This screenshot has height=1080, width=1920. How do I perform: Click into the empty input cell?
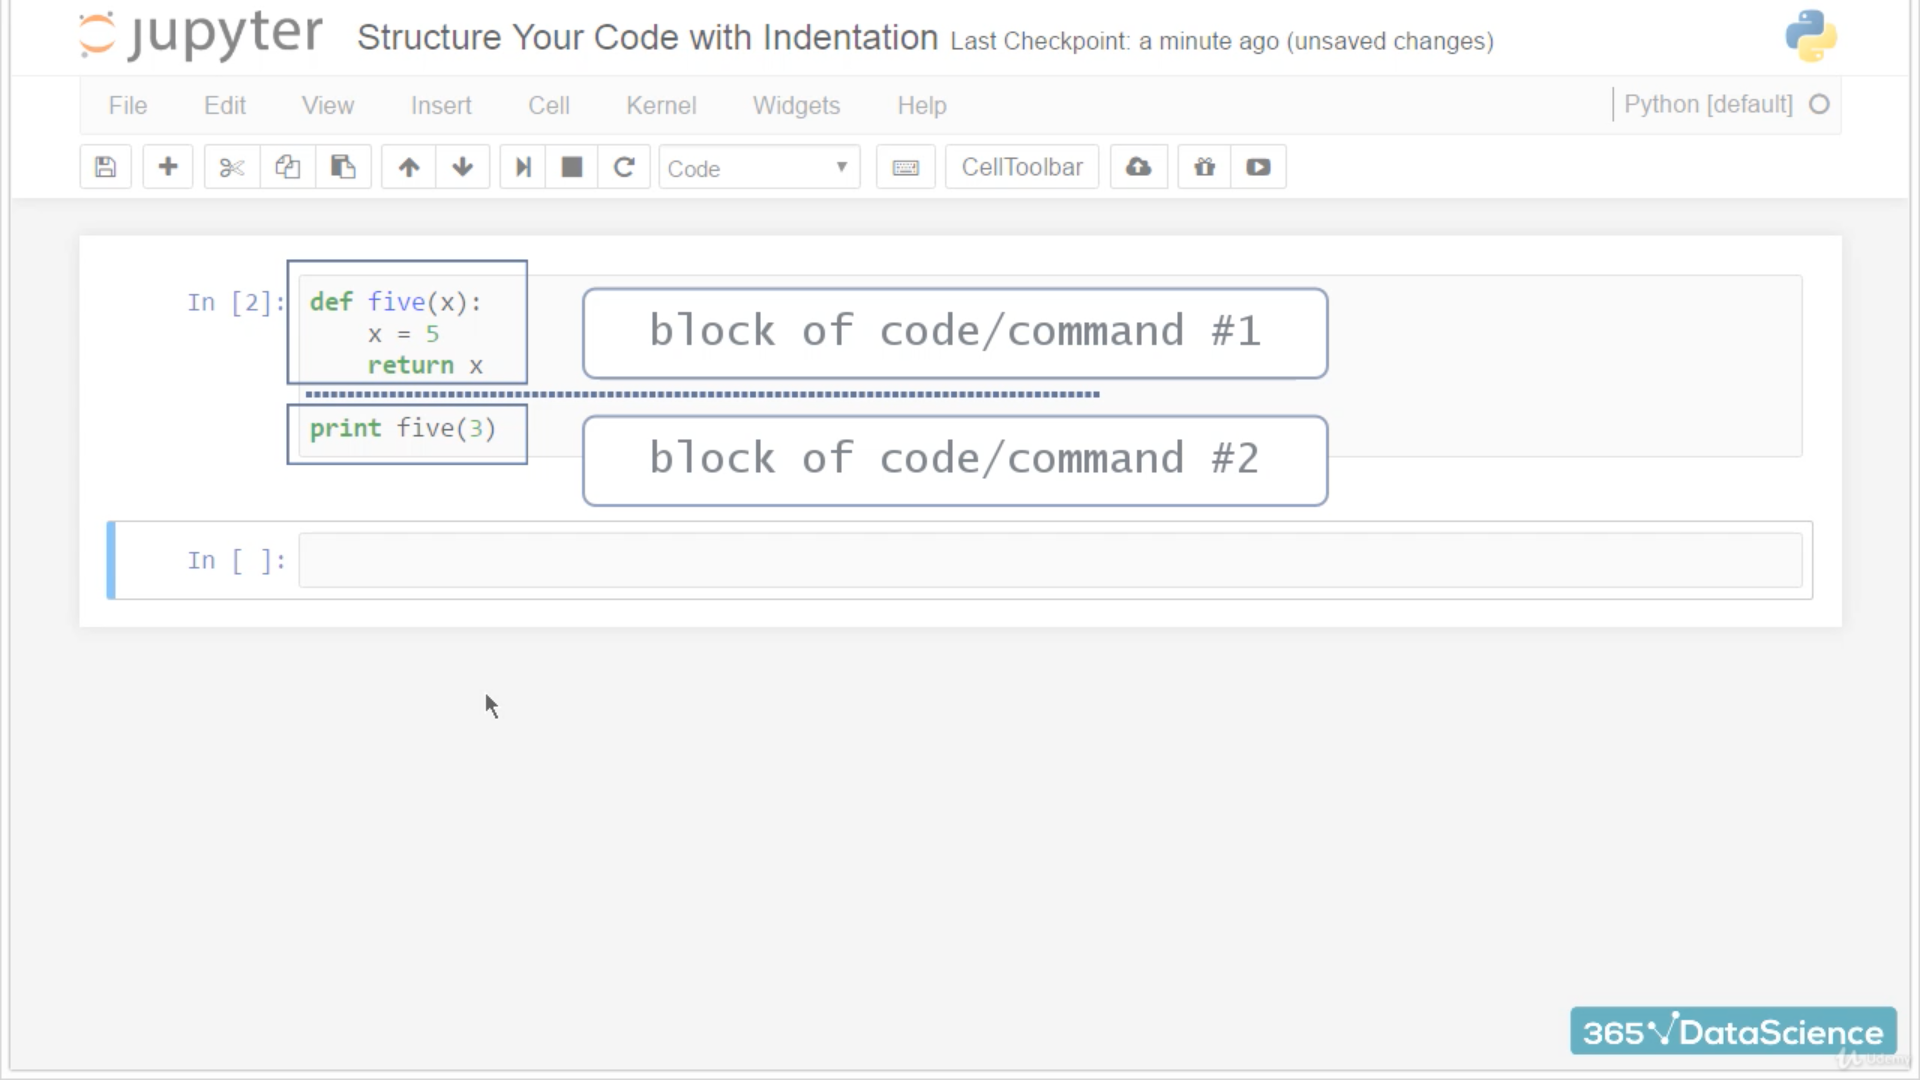[1050, 560]
